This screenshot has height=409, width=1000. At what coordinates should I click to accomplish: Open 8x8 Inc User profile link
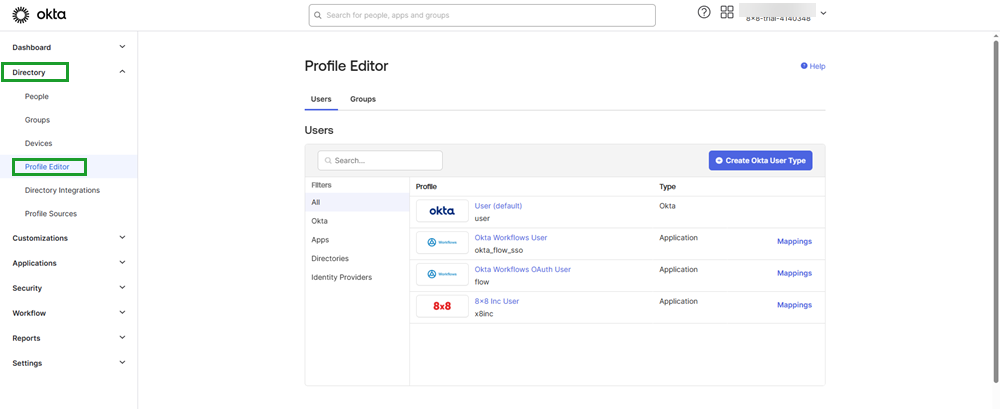click(497, 301)
